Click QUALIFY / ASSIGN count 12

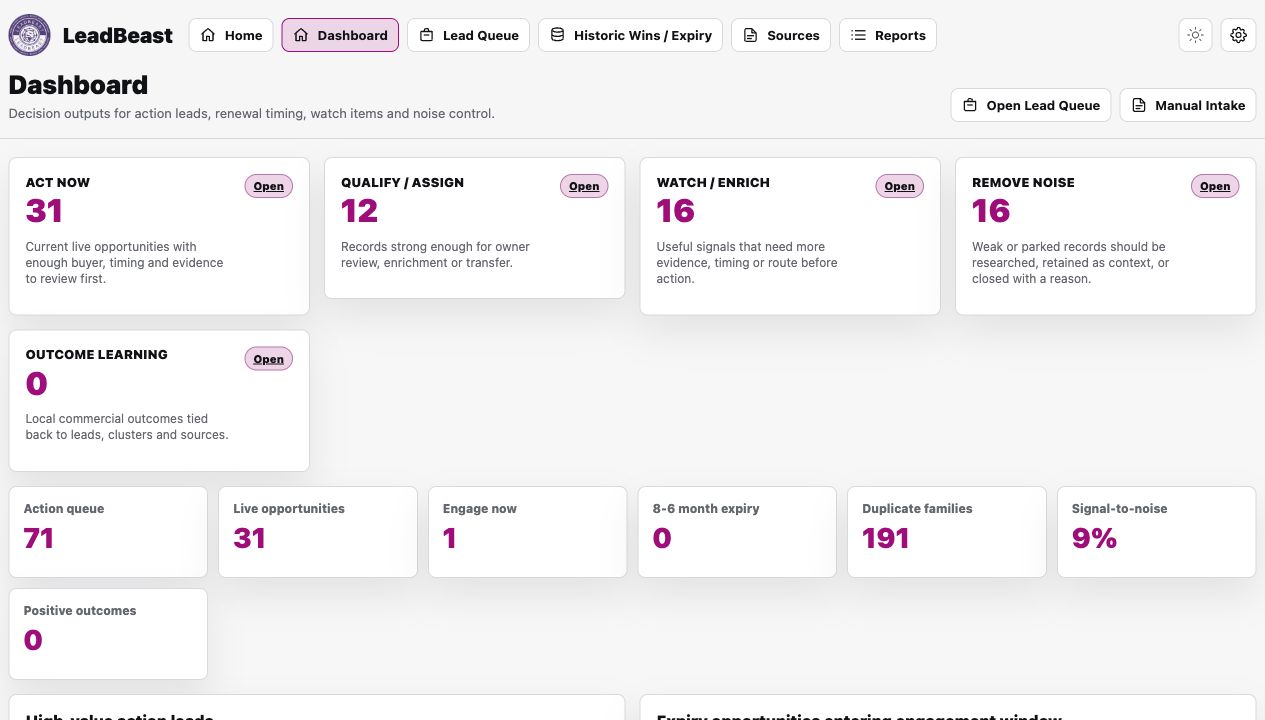point(360,211)
